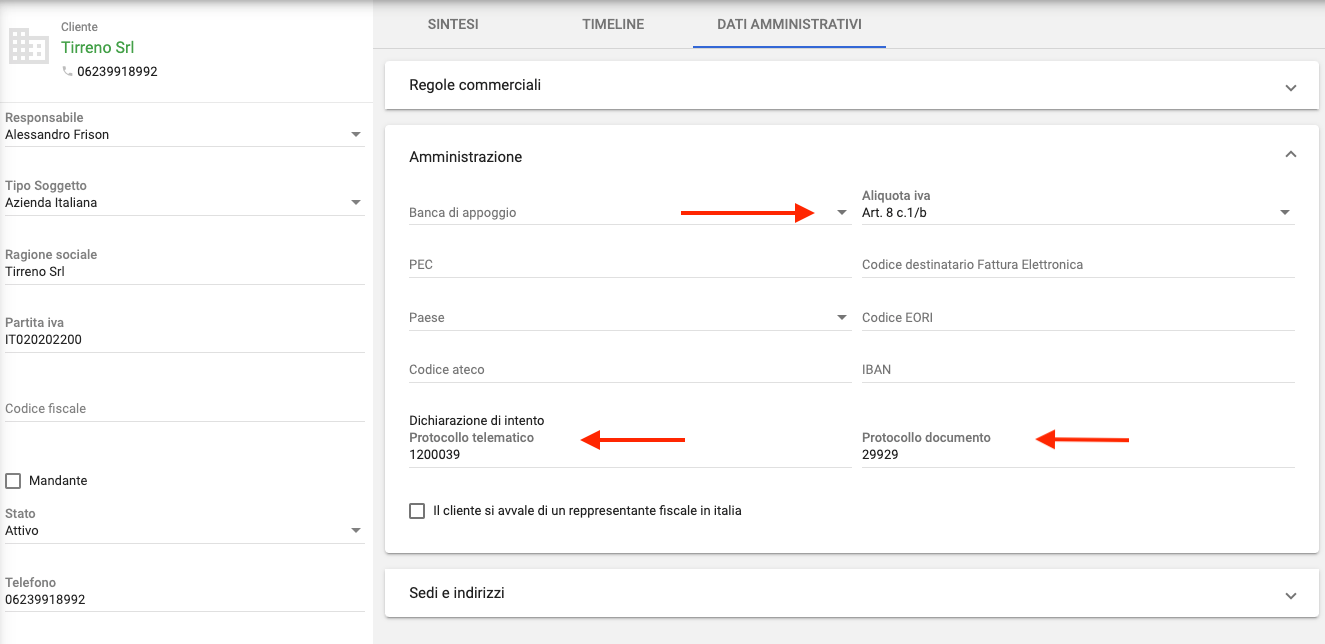Image resolution: width=1325 pixels, height=644 pixels.
Task: Click the PEC input field
Action: click(600, 264)
